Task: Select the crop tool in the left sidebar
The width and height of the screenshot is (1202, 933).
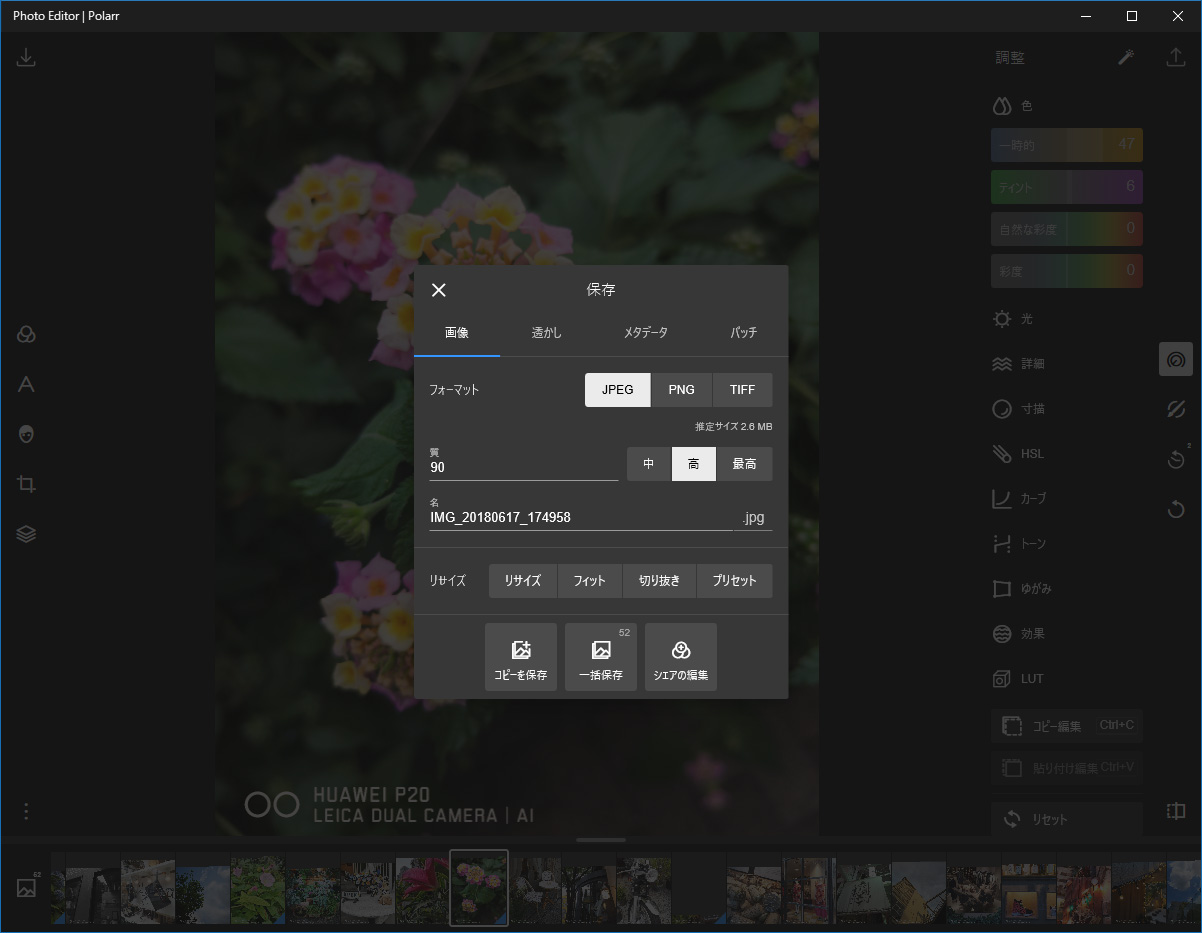Action: tap(26, 483)
